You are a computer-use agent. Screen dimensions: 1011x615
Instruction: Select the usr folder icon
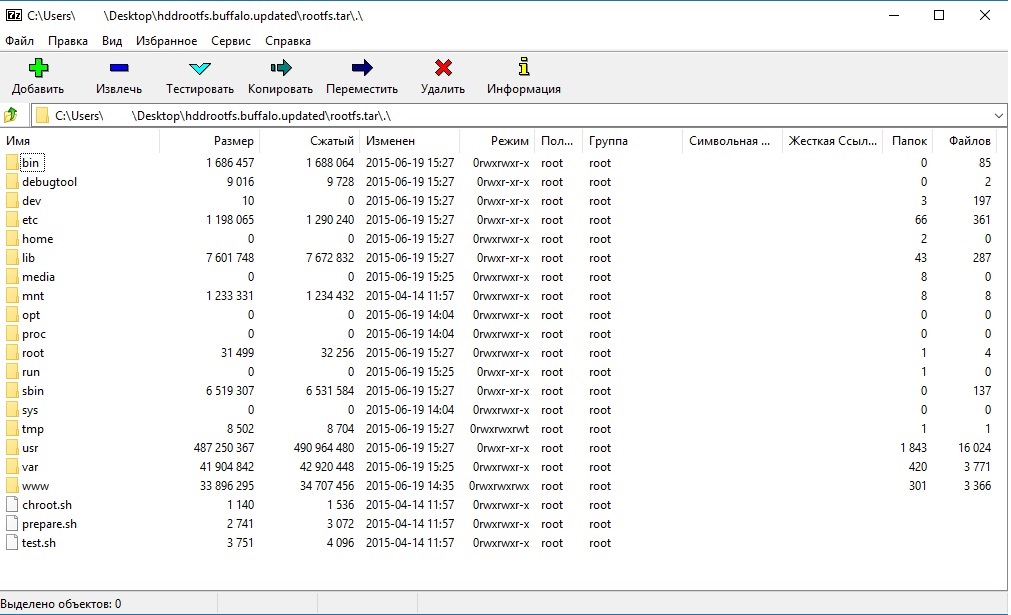tap(12, 448)
